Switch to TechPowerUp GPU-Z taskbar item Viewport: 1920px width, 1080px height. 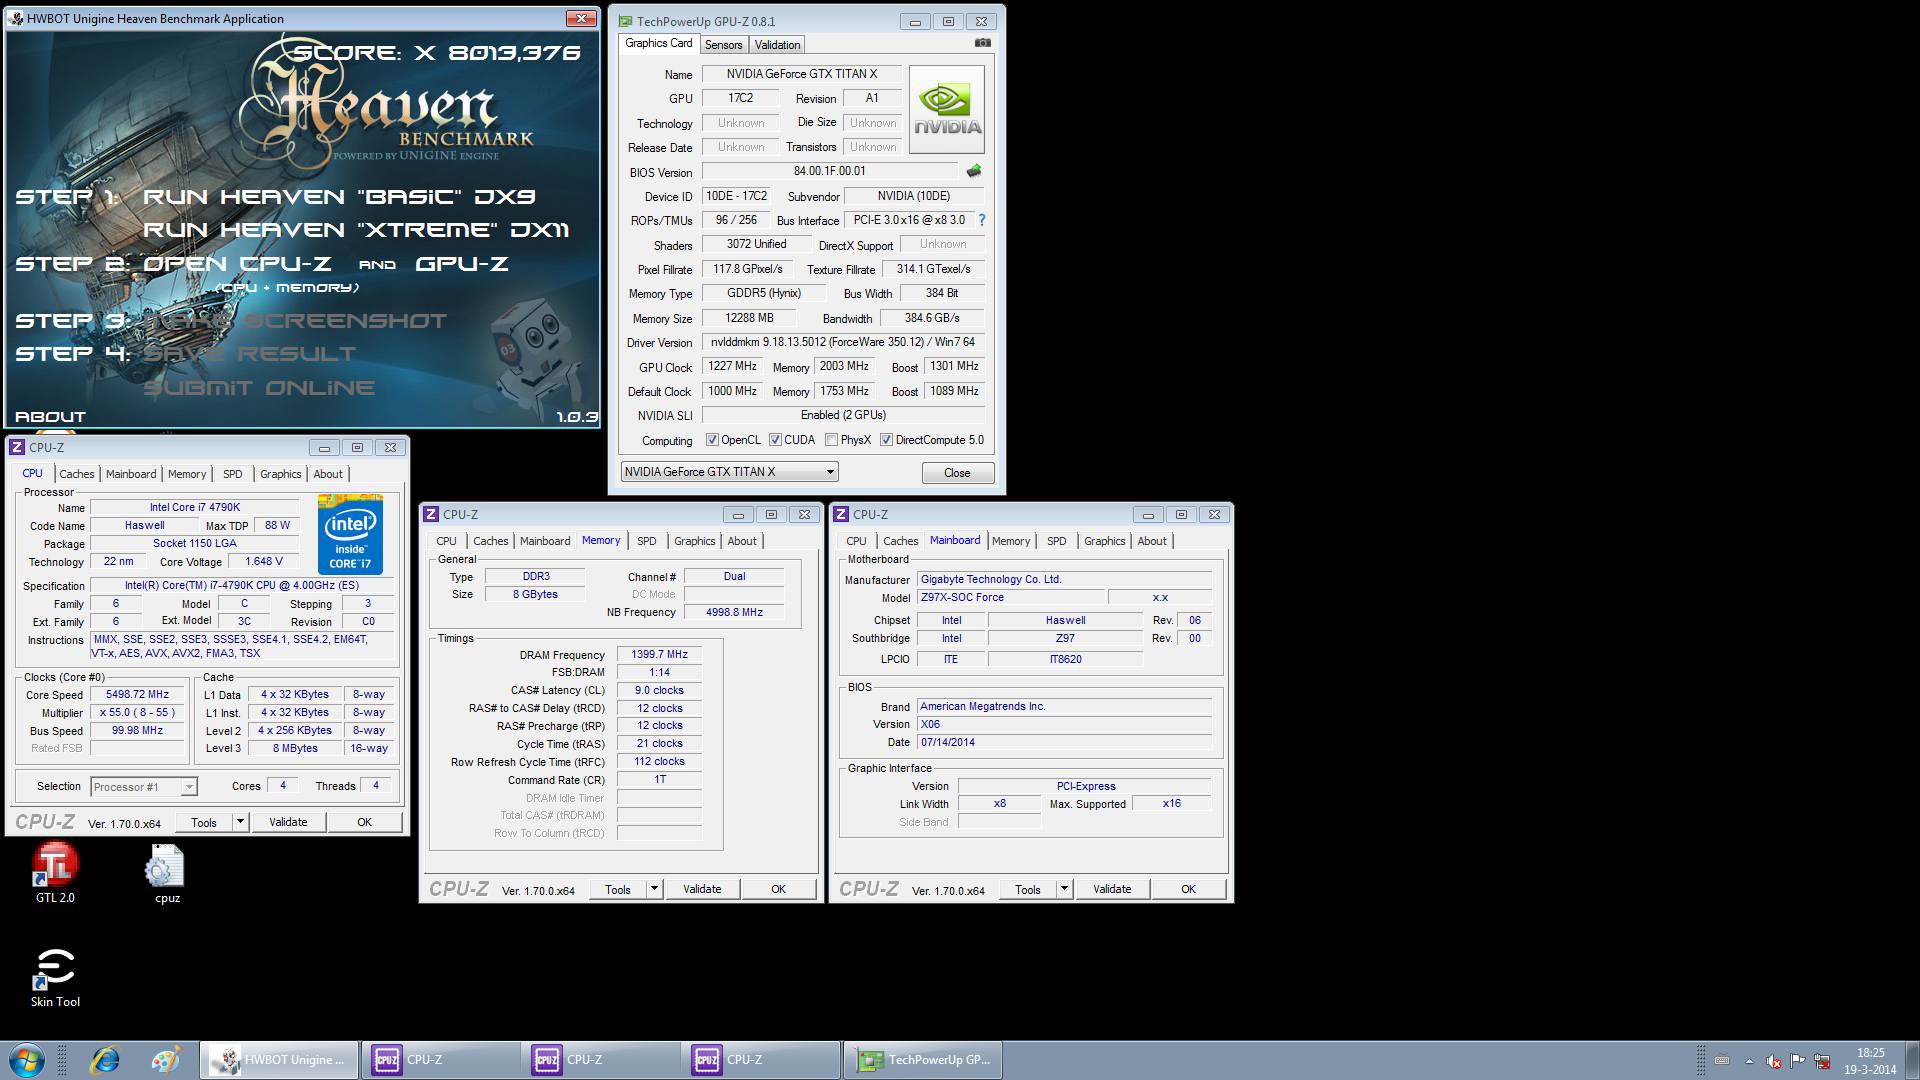[922, 1060]
